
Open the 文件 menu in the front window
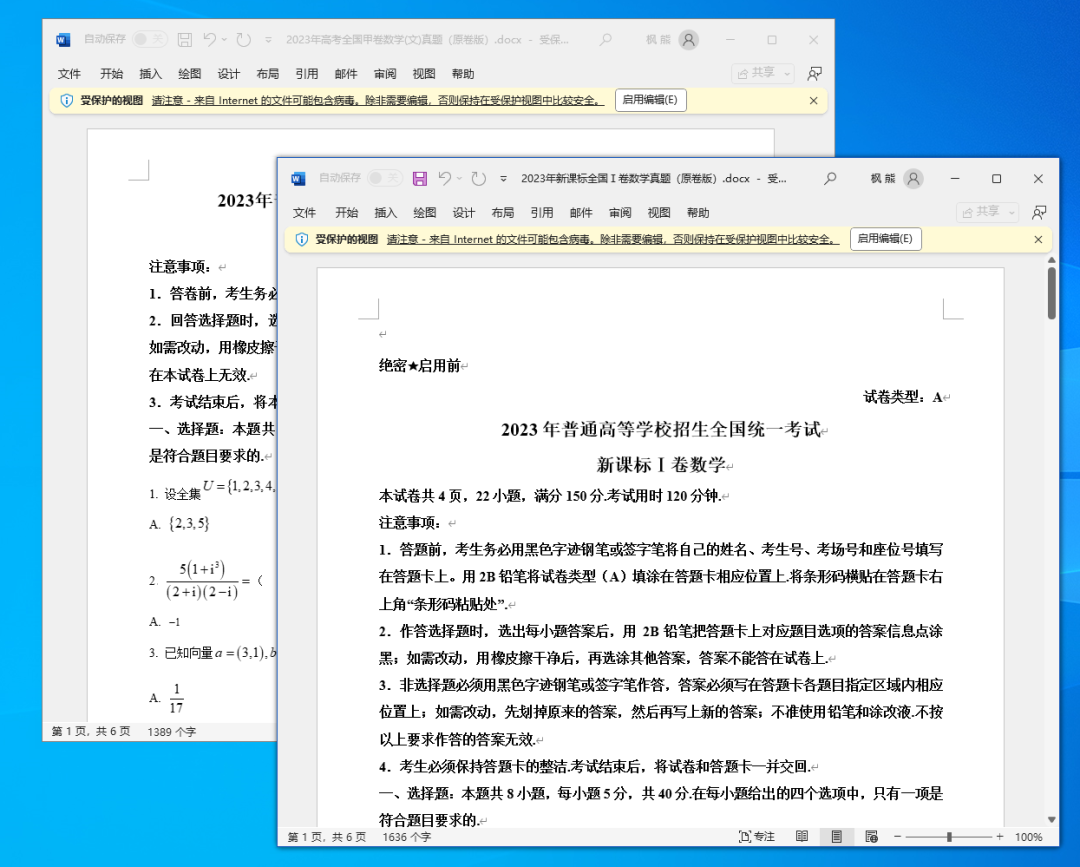tap(304, 213)
